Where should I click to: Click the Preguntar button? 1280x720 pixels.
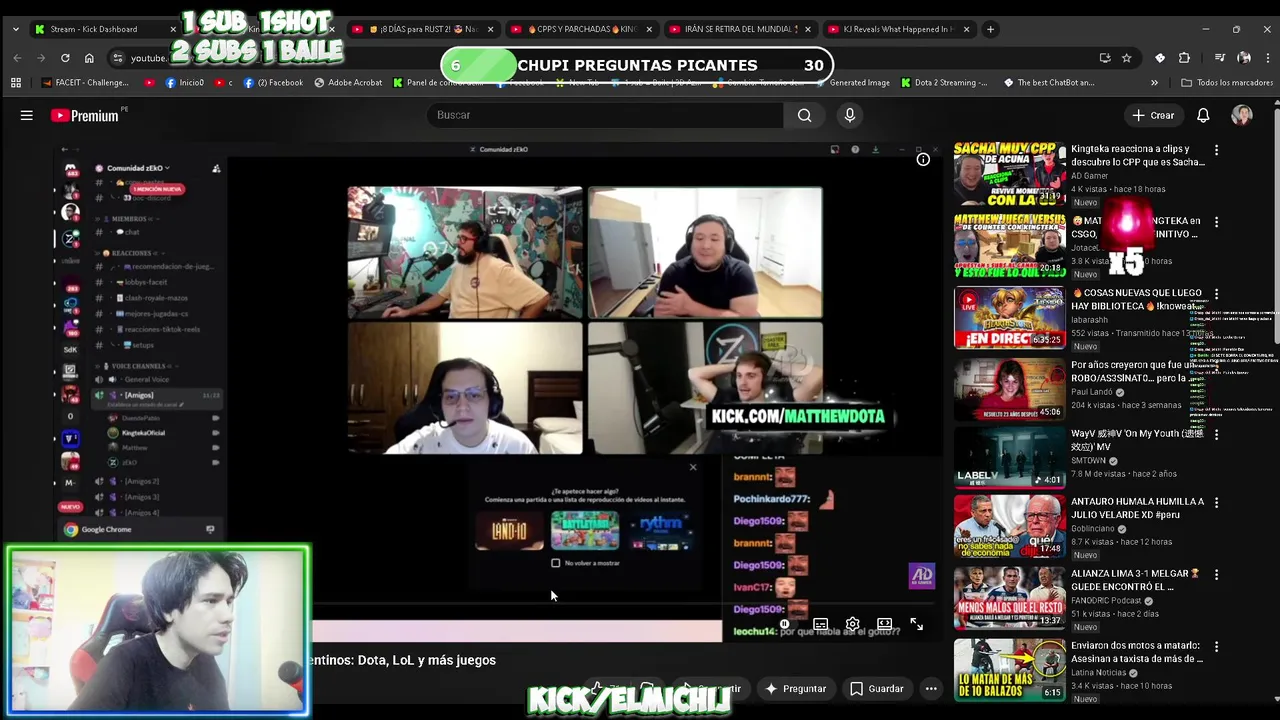[795, 688]
